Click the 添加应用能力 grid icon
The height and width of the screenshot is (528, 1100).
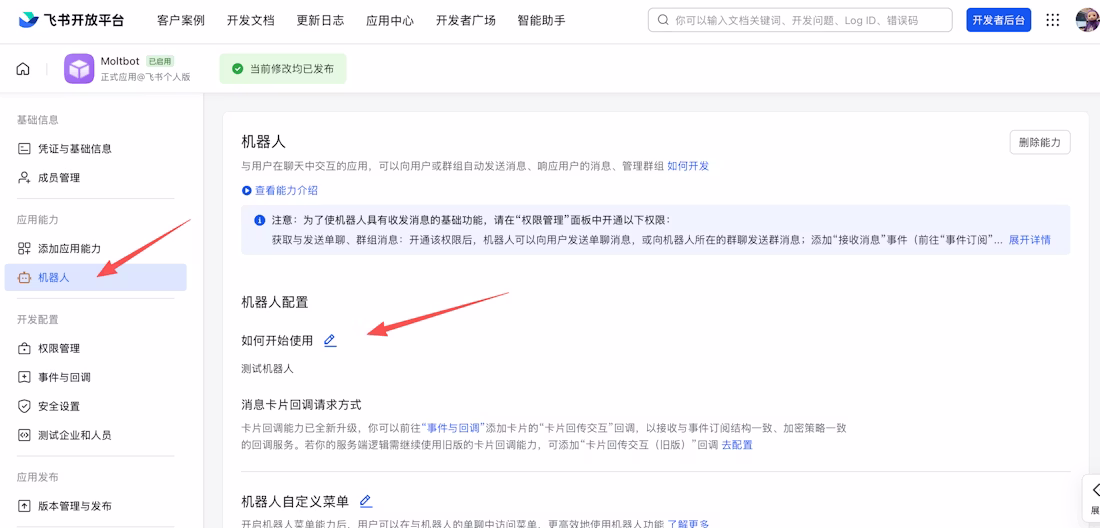[24, 248]
